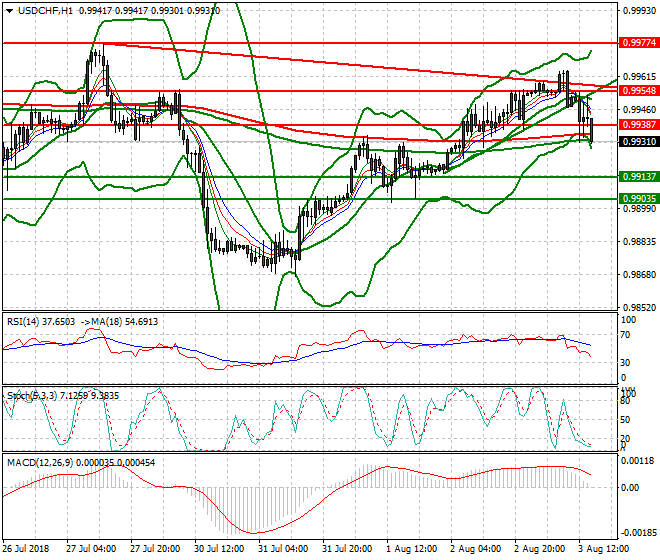660x560 pixels.
Task: Click the 0.99930 price scale value
Action: tap(639, 11)
